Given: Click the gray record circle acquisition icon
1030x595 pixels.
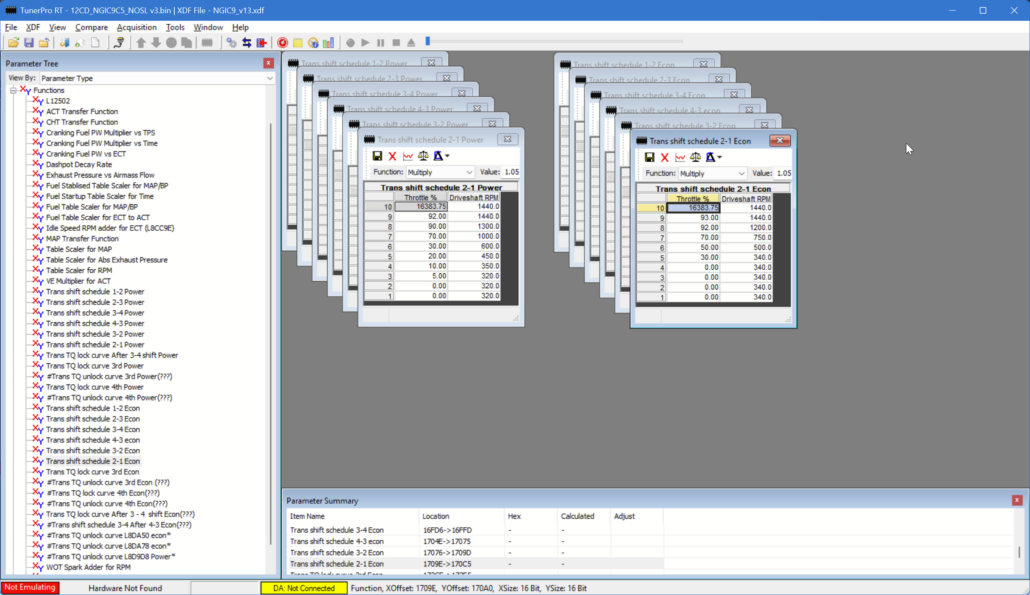Looking at the screenshot, I should click(350, 43).
